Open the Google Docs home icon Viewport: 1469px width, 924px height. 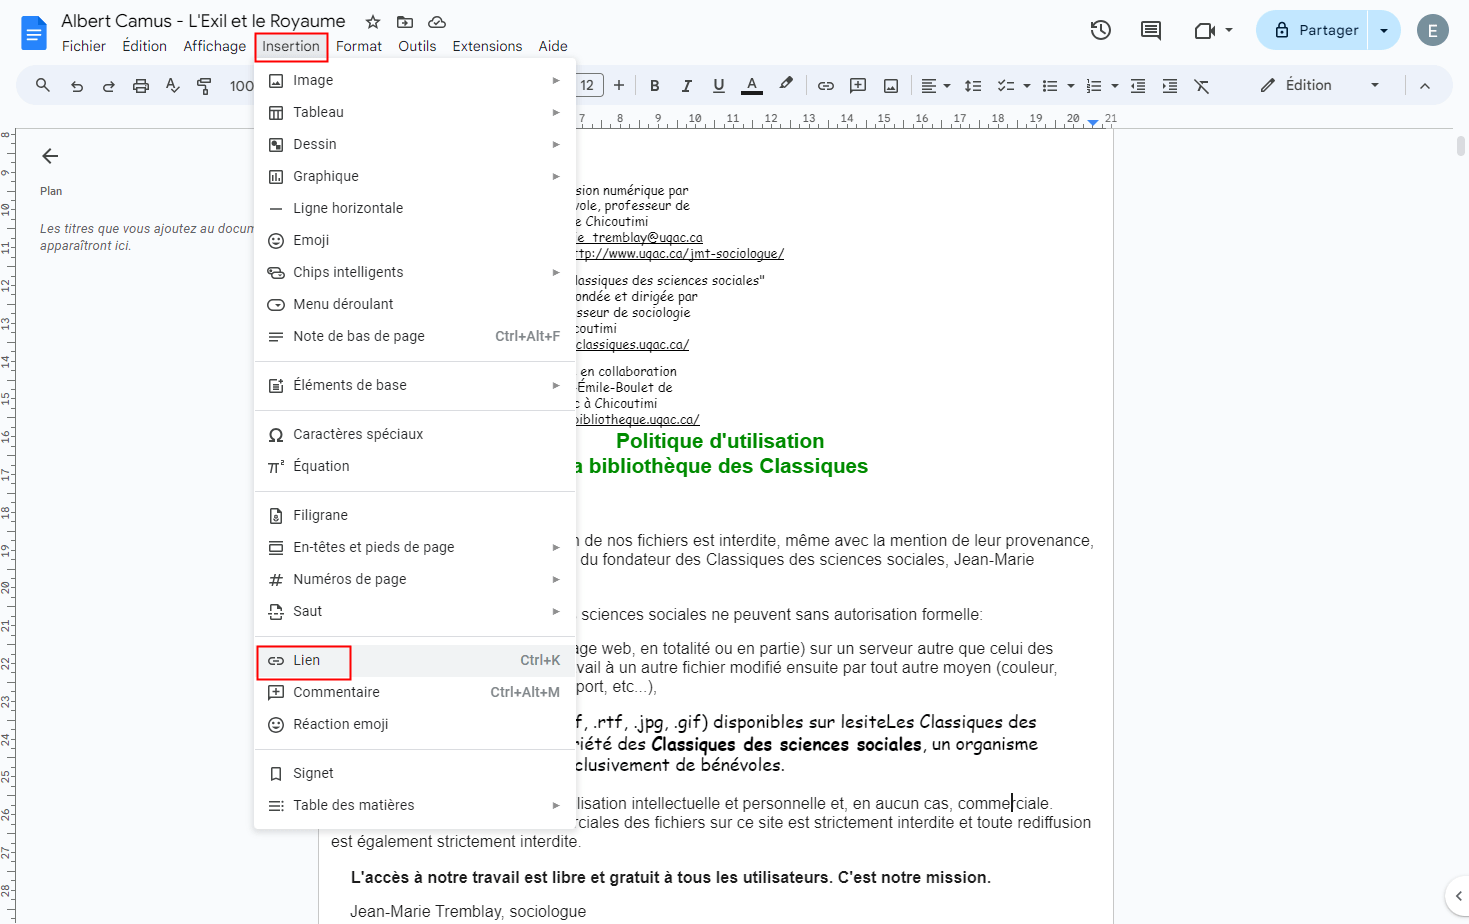(34, 33)
